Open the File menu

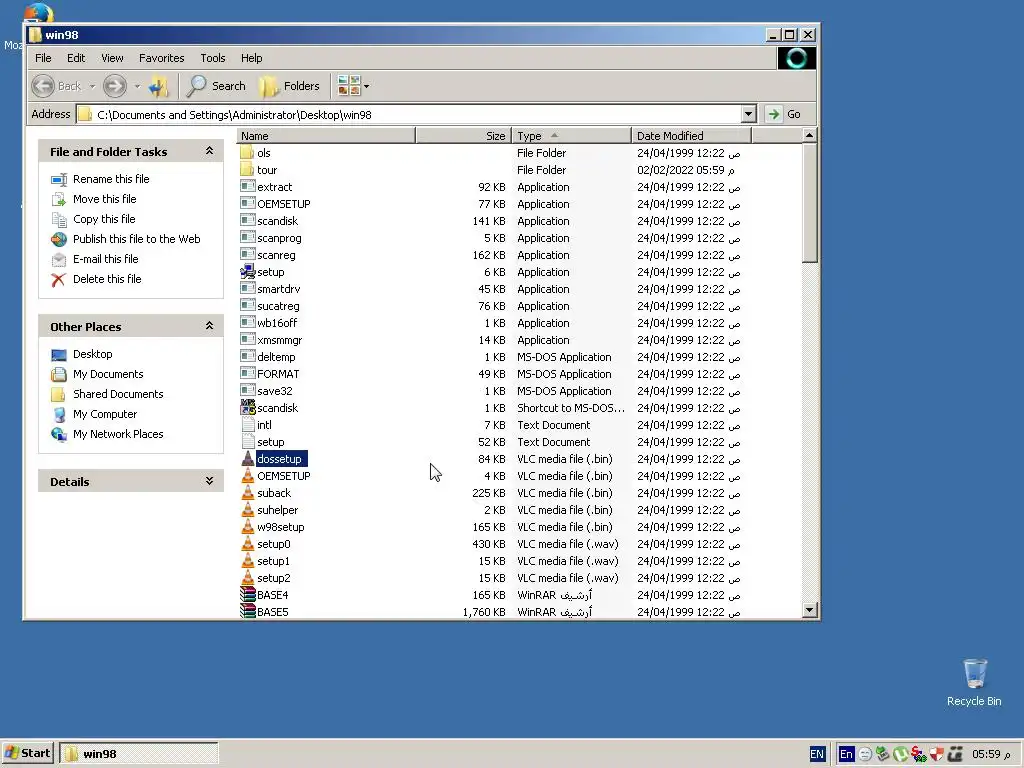point(43,58)
